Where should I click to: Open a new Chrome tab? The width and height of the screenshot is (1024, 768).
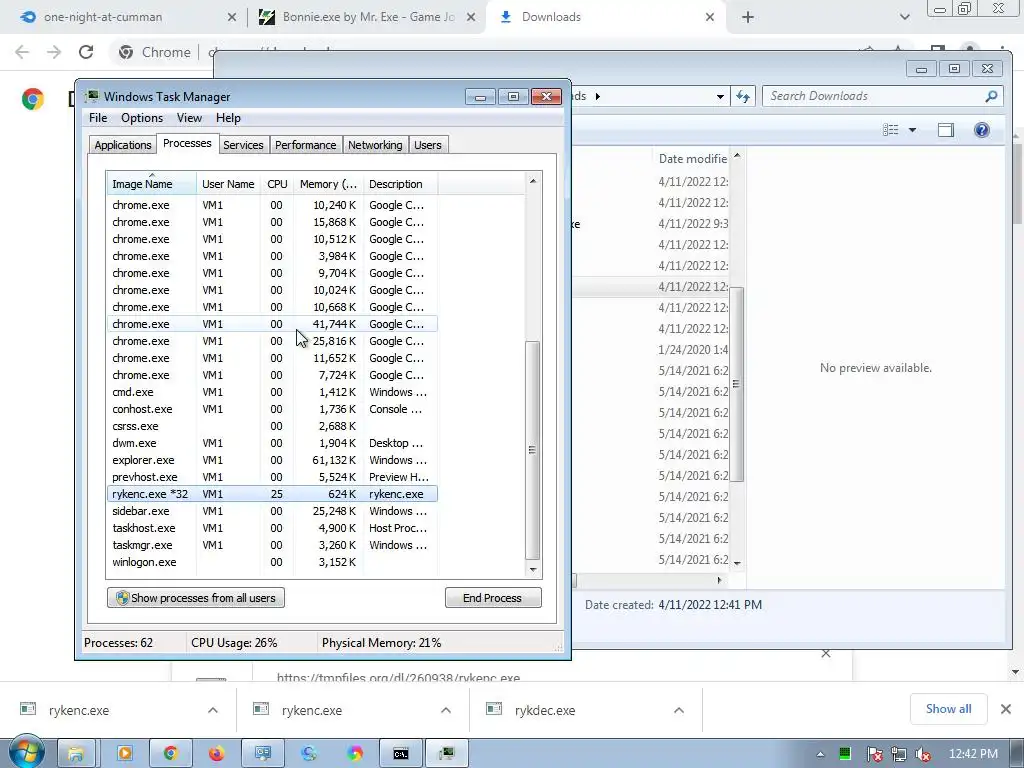point(748,17)
